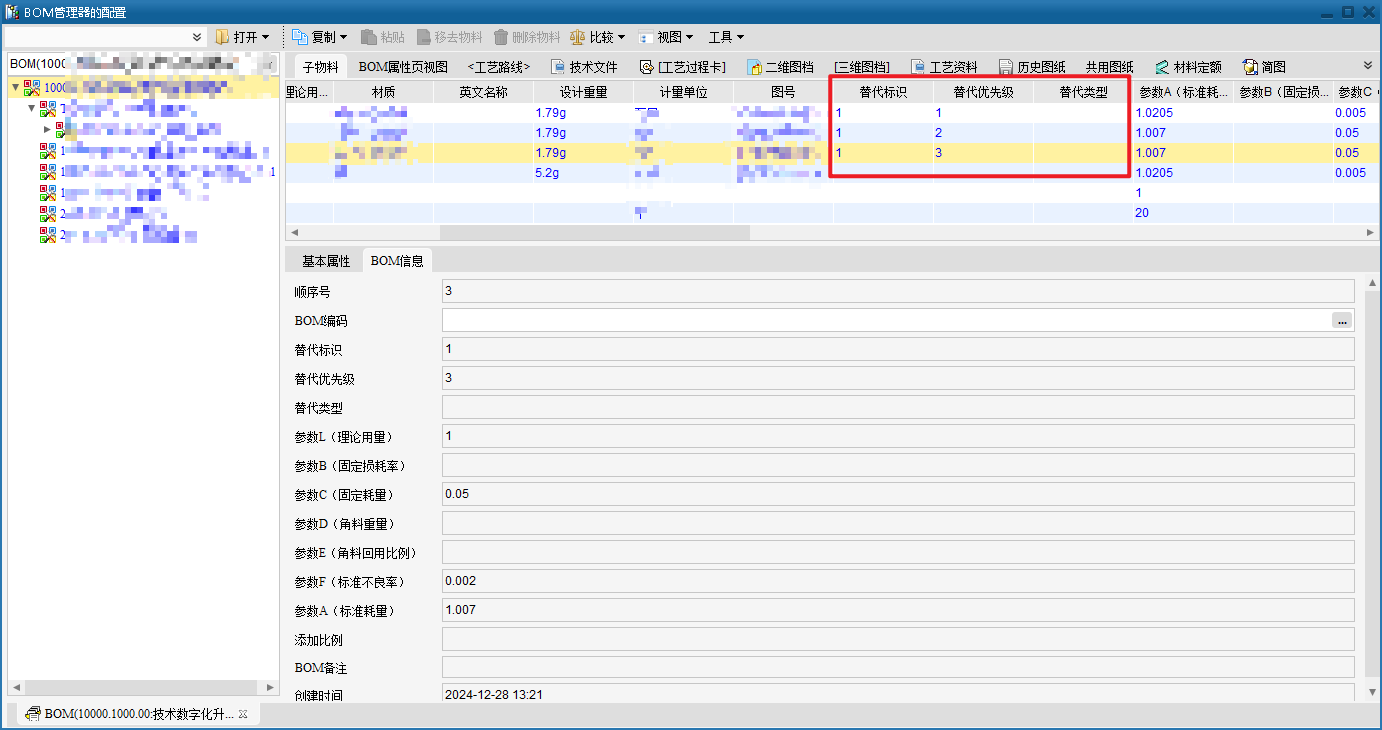Expand the top-left combo box dropdown
Viewport: 1382px width, 730px height.
[197, 37]
